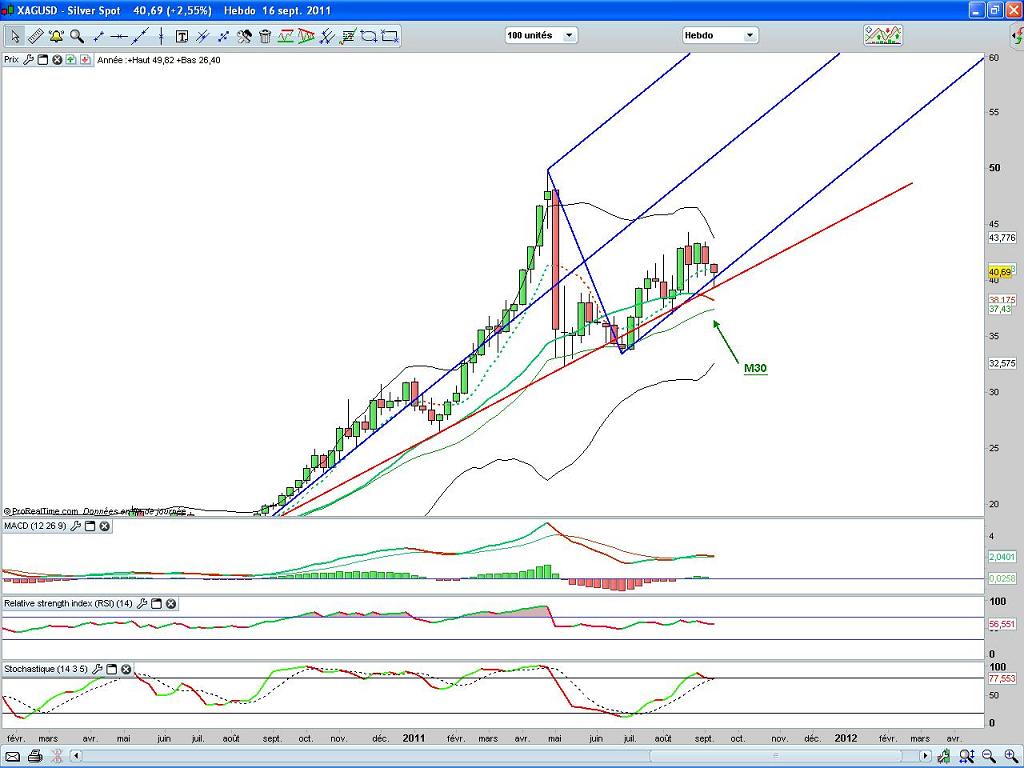Open the Hebdo timeframe dropdown
1024x768 pixels.
719,35
